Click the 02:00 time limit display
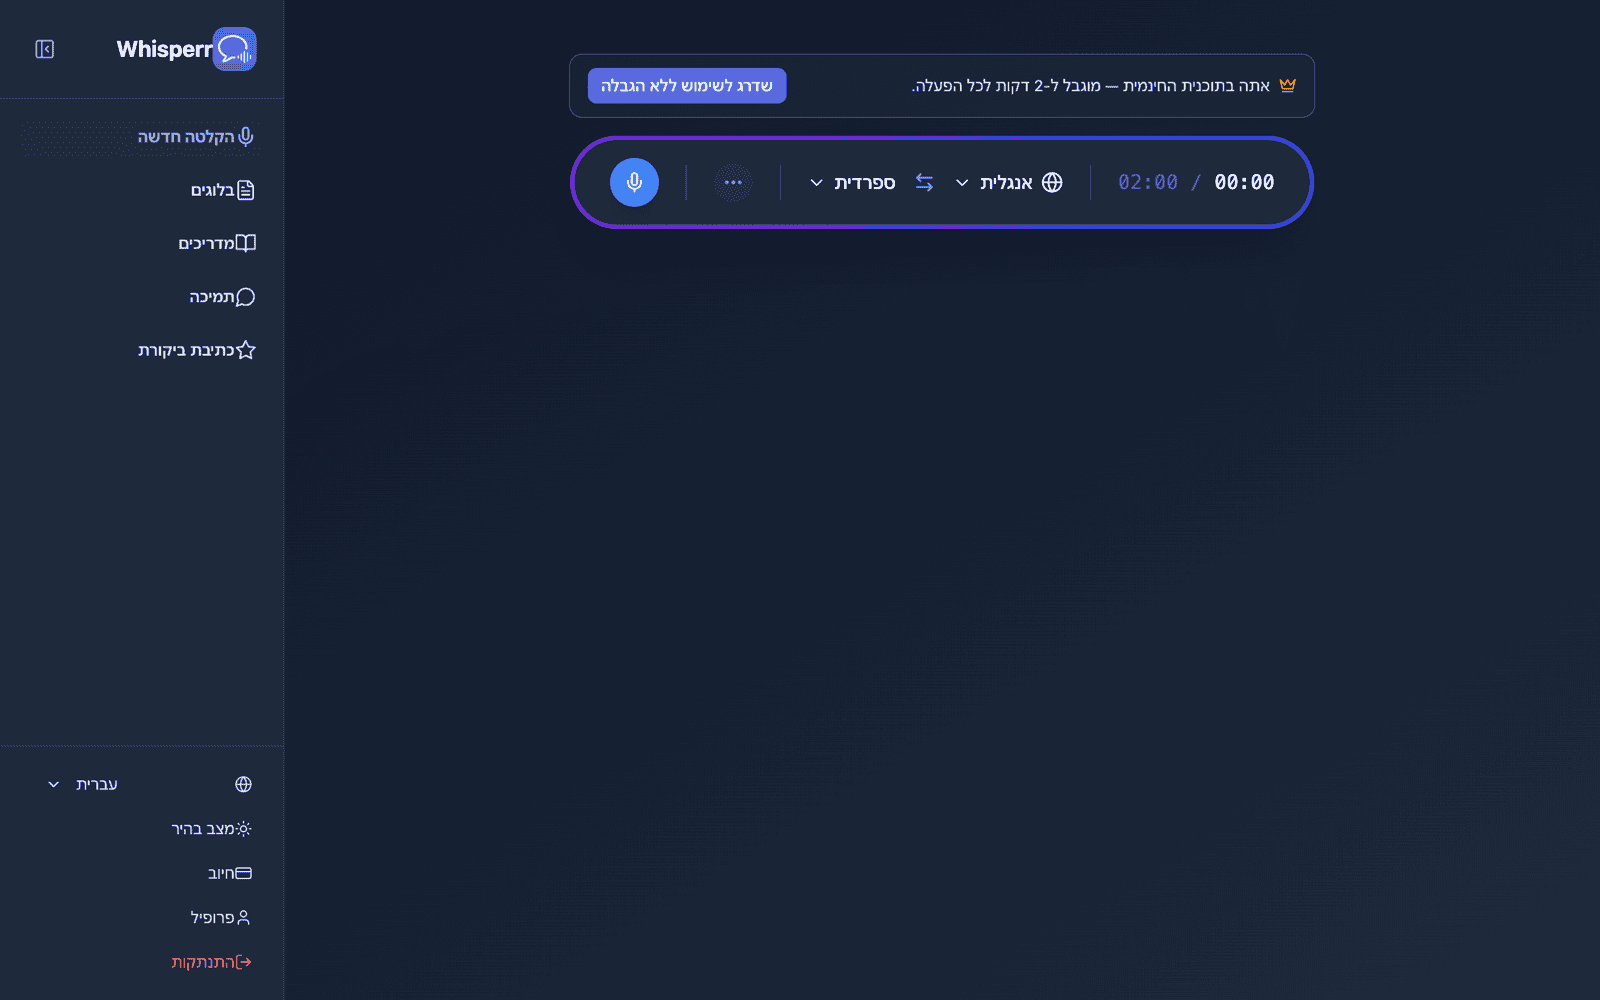 click(1148, 182)
